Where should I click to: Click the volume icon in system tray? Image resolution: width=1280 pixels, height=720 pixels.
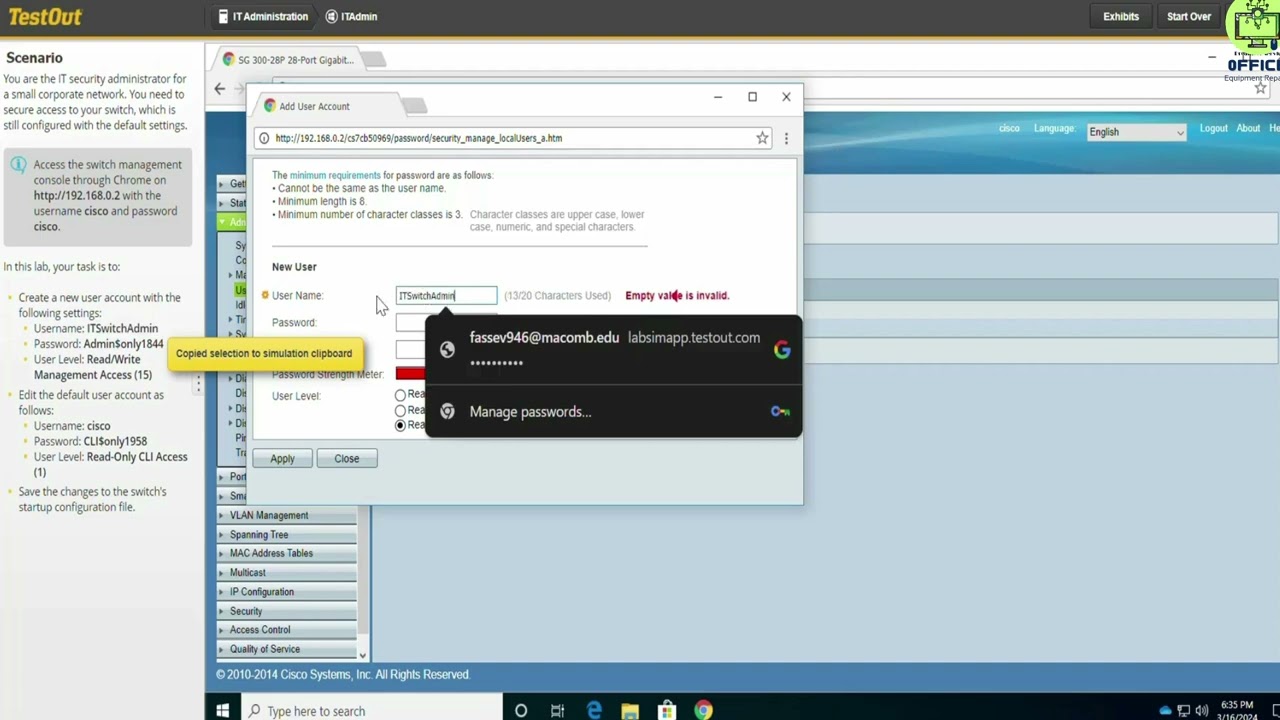click(x=1201, y=711)
